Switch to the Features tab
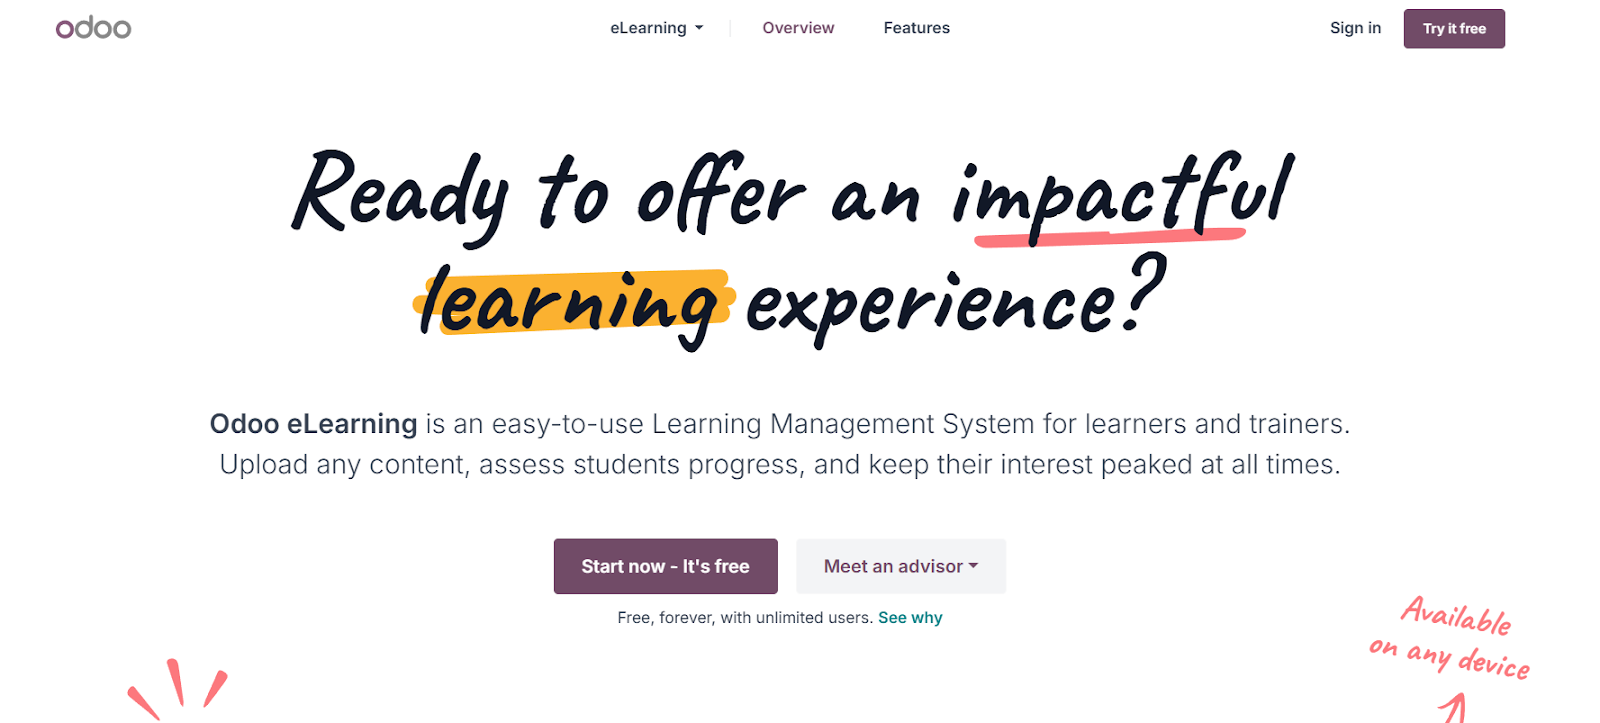The height and width of the screenshot is (723, 1600). pos(916,27)
